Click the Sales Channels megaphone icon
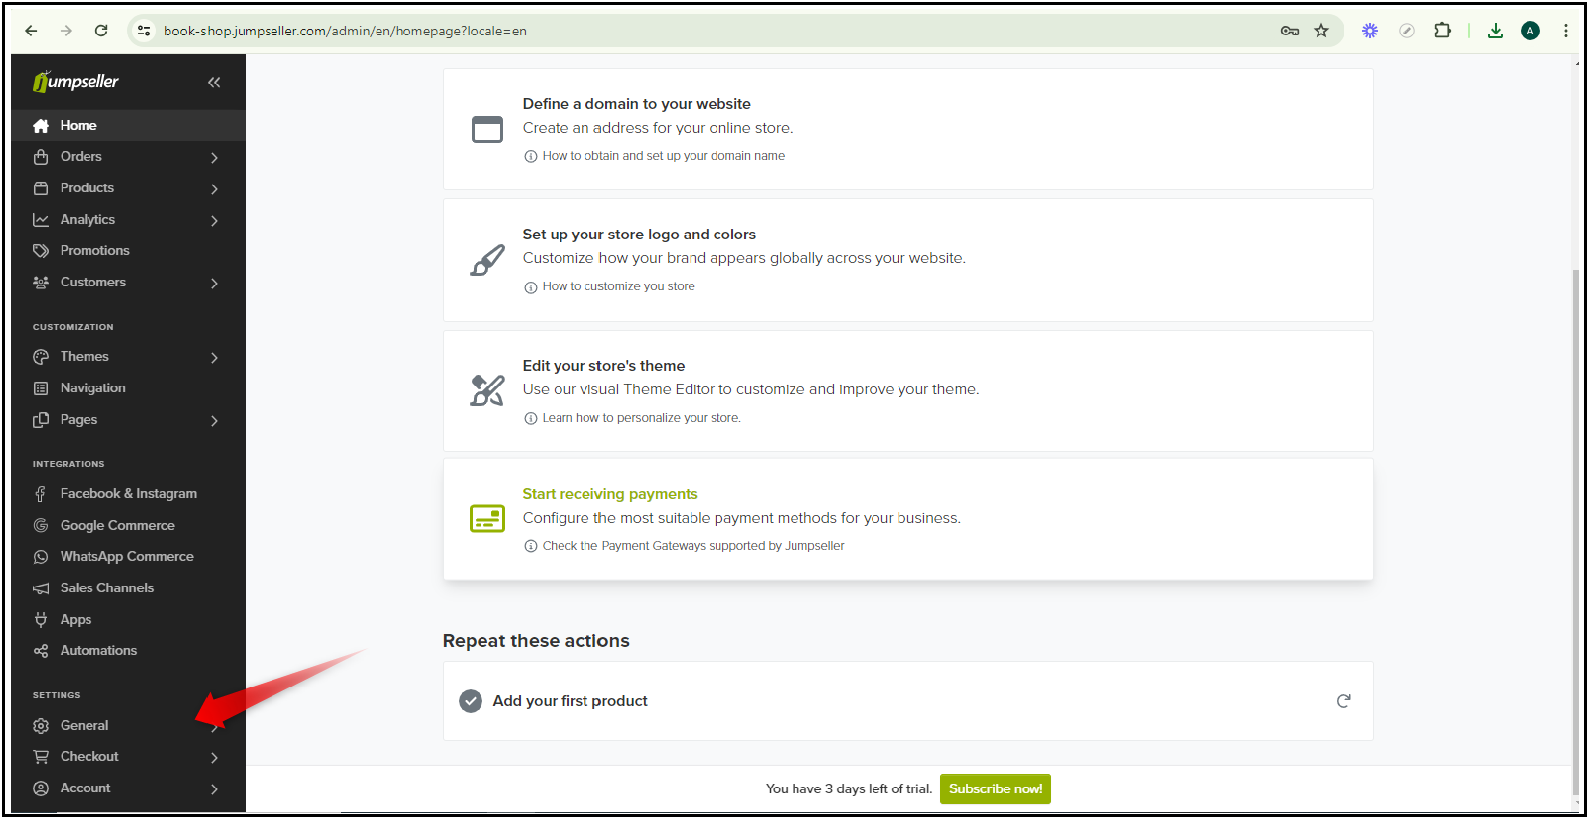 tap(41, 589)
